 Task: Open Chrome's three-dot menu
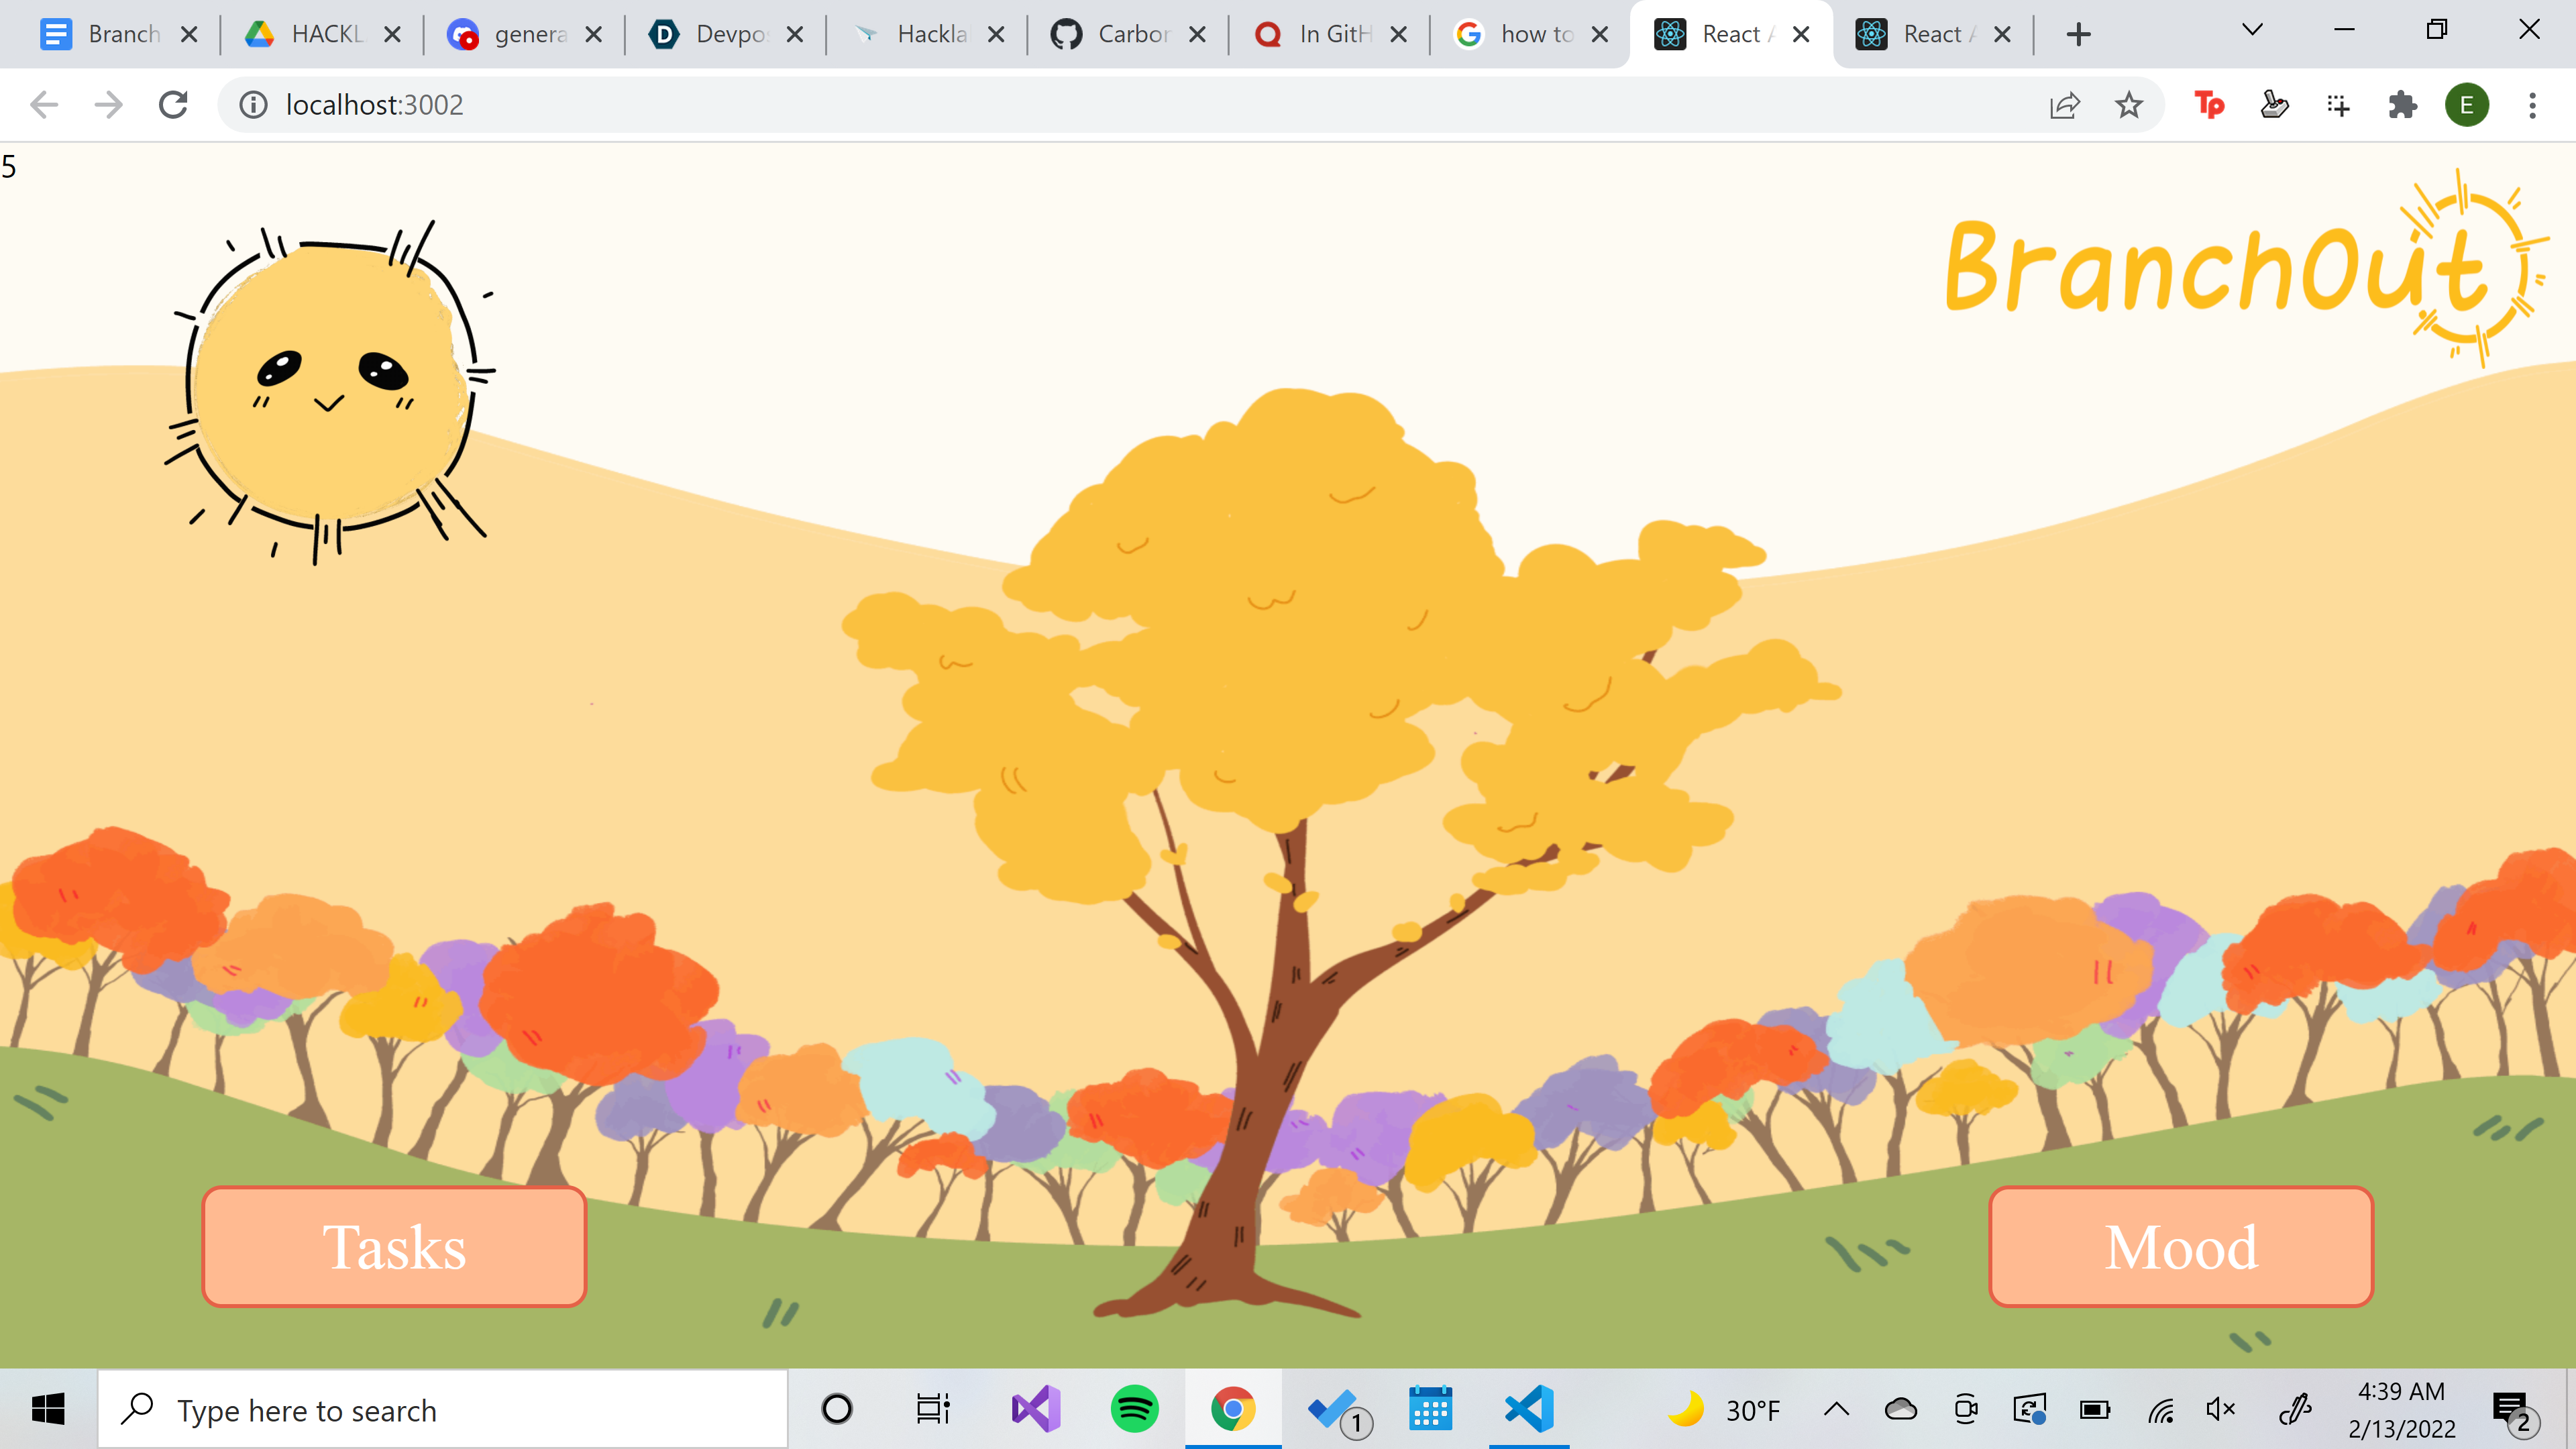pos(2532,105)
